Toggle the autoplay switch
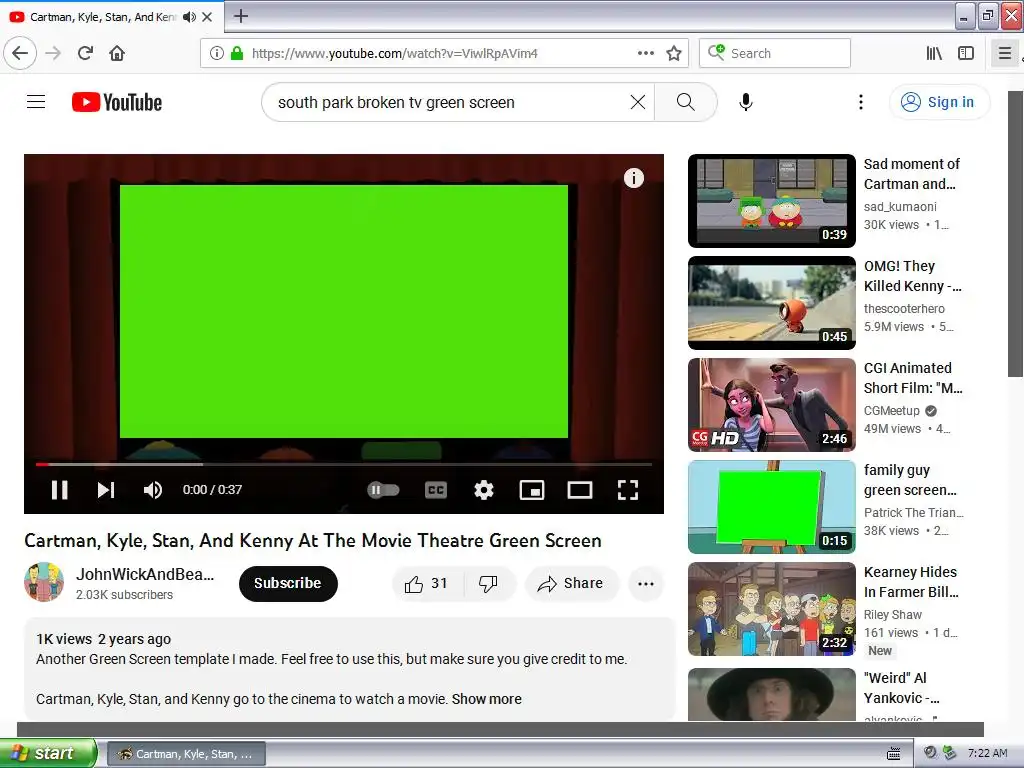This screenshot has height=768, width=1024. click(383, 490)
